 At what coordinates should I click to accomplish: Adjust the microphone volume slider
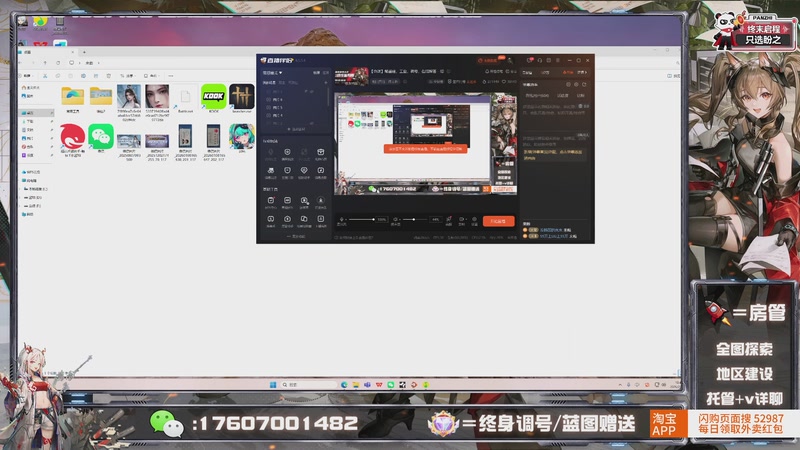pyautogui.click(x=363, y=219)
